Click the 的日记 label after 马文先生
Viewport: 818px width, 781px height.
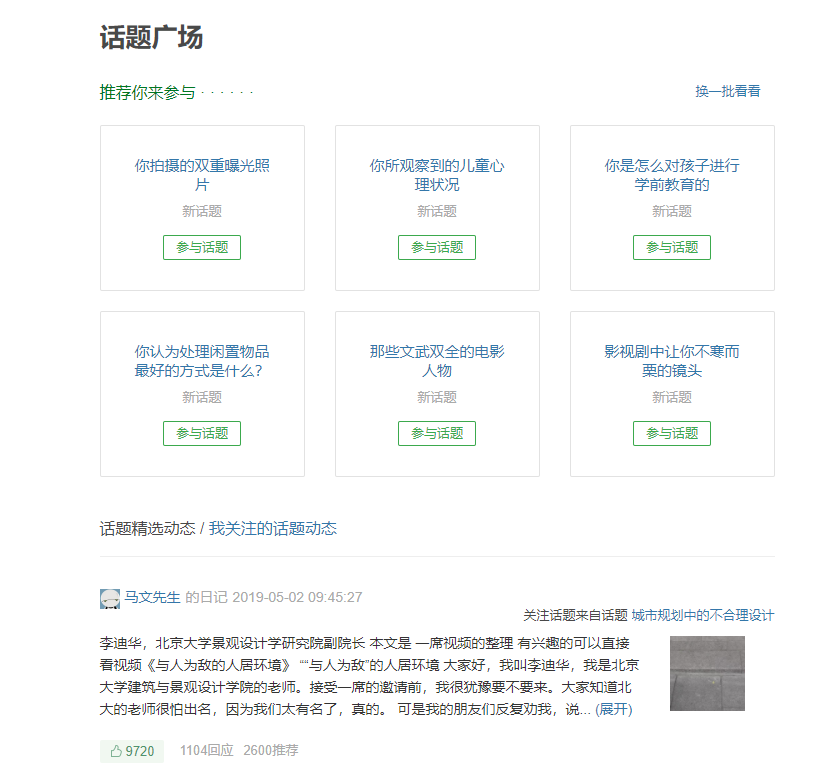207,597
